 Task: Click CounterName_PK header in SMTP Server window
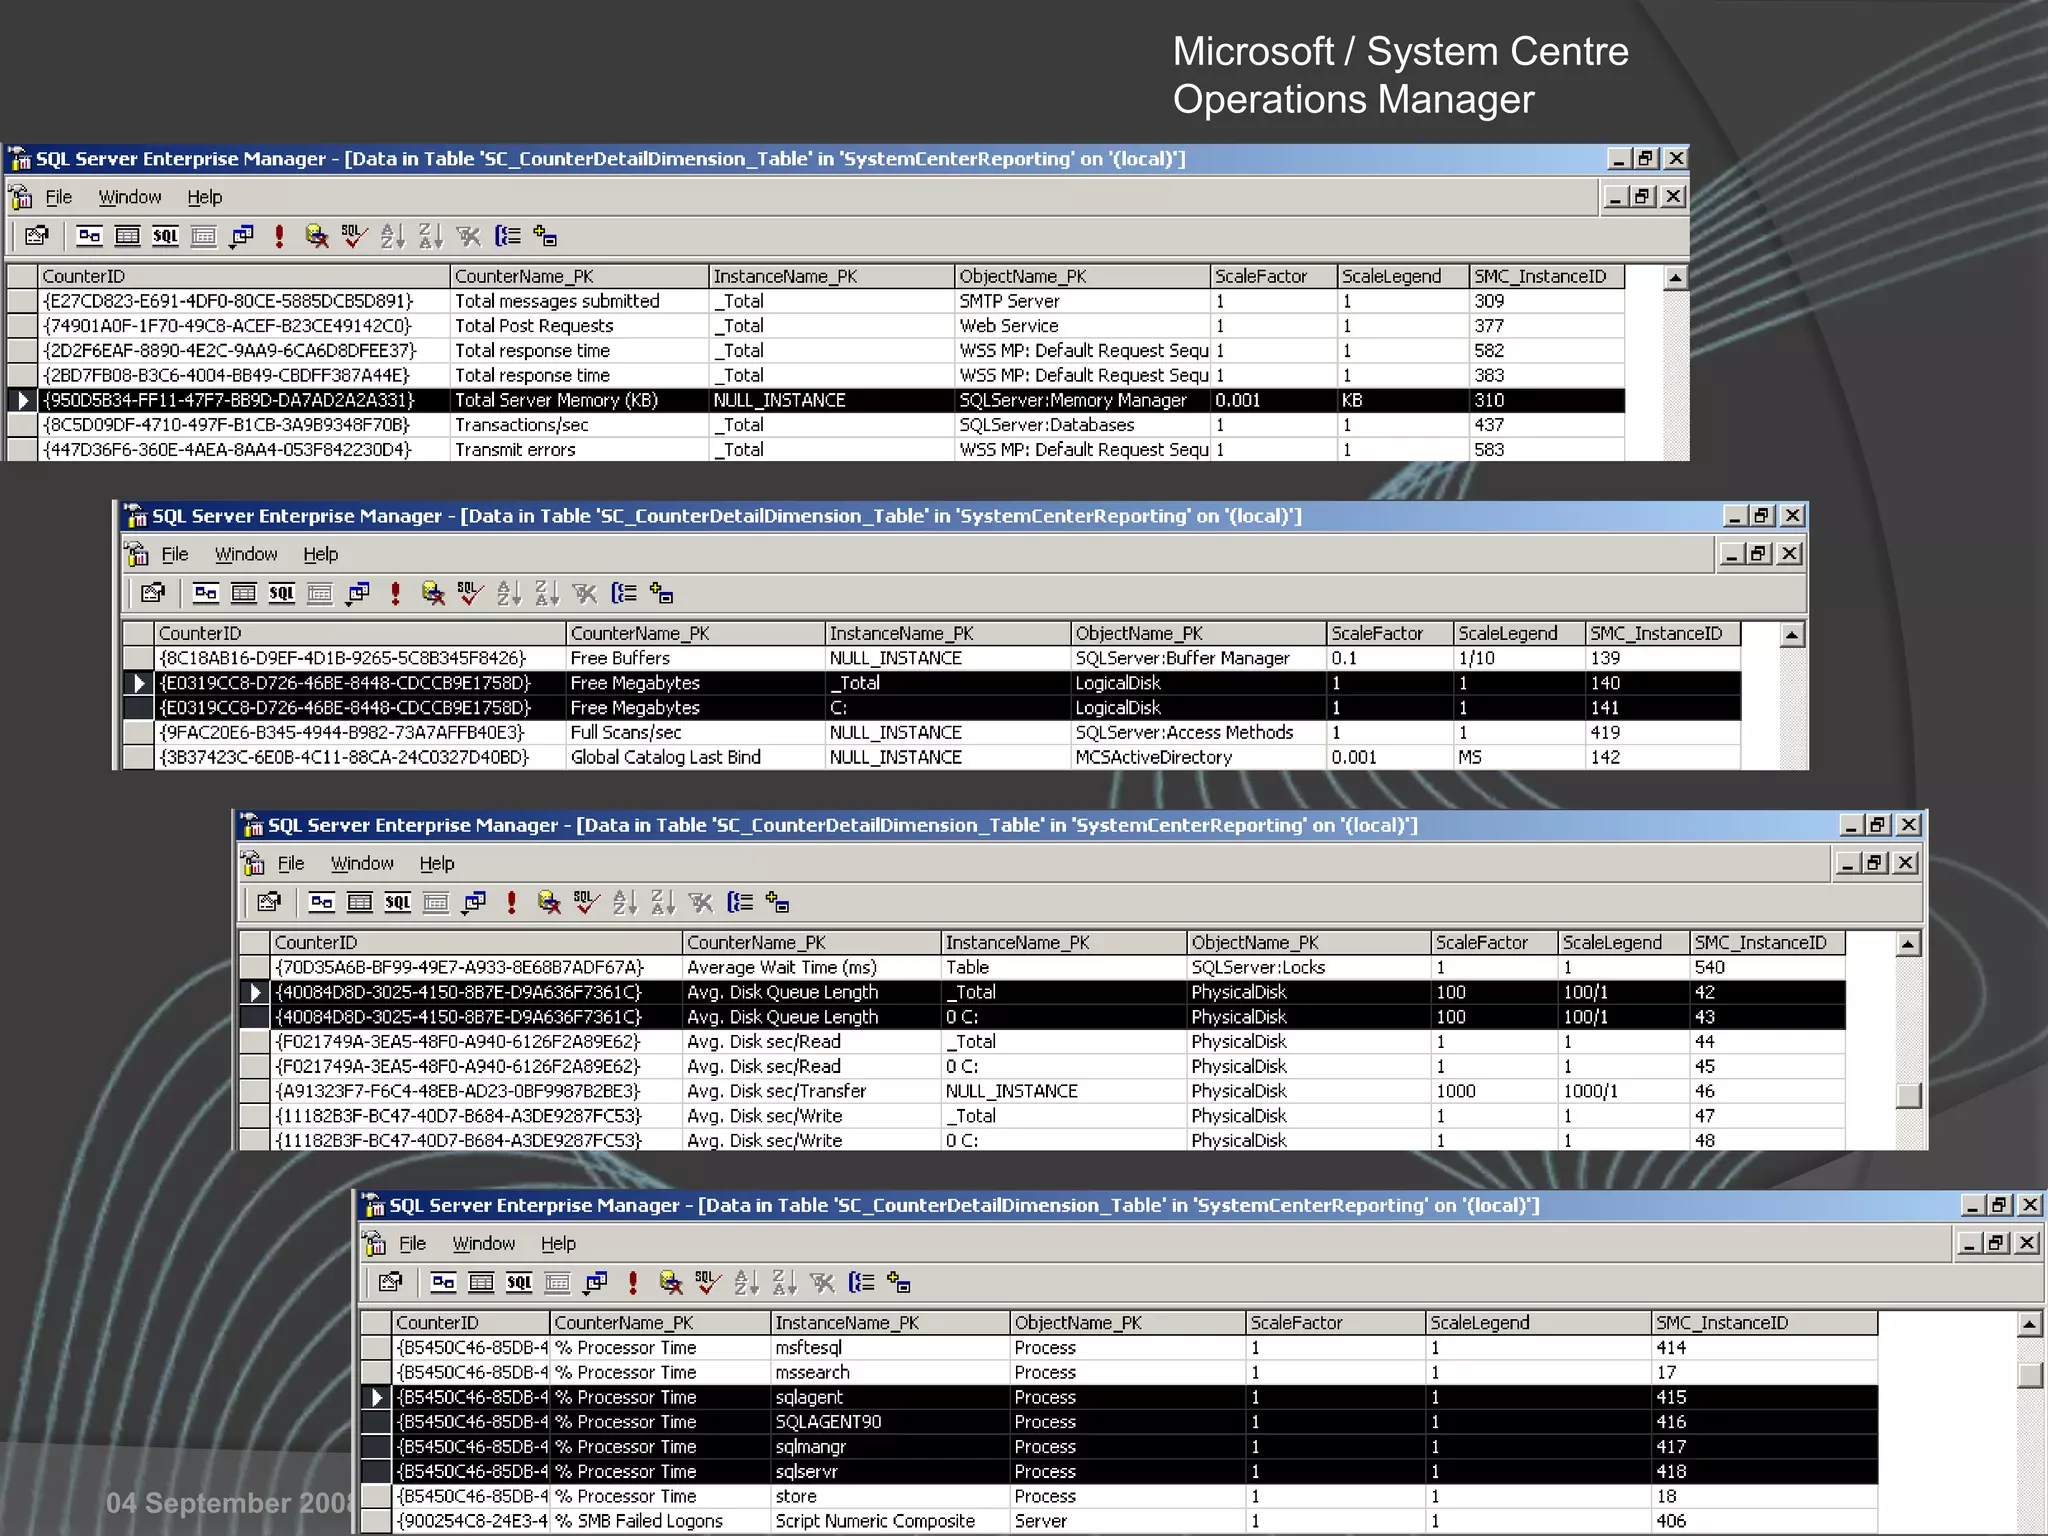coord(579,276)
